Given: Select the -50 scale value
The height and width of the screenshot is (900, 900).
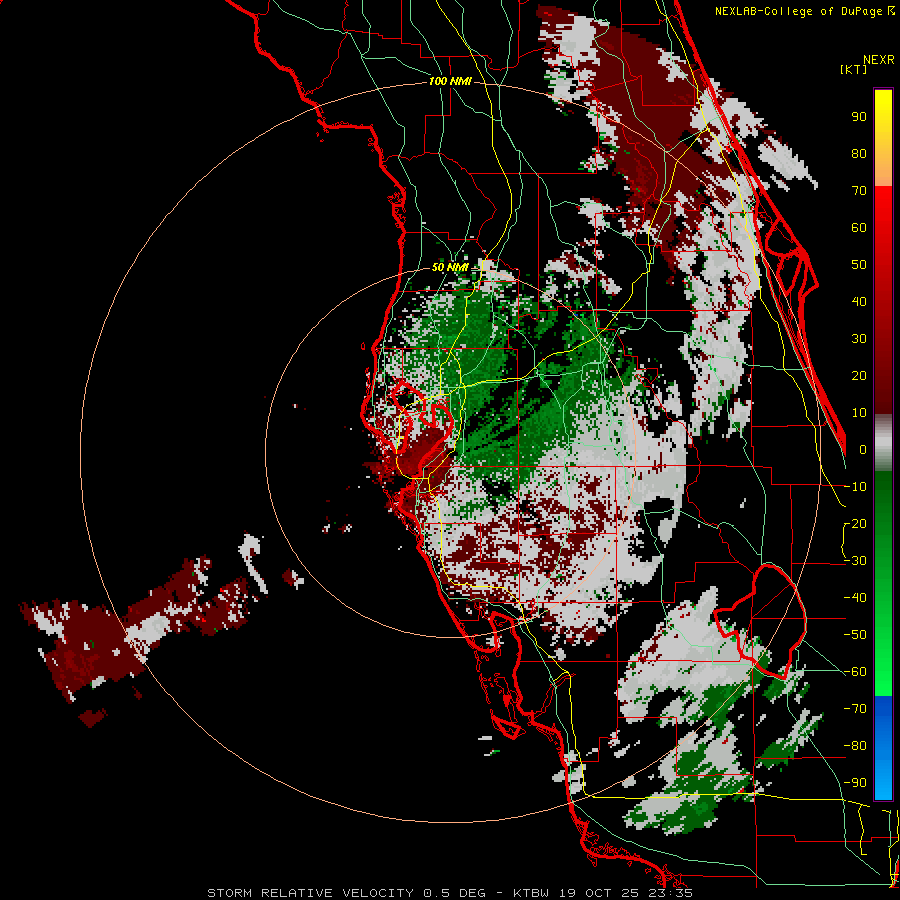Looking at the screenshot, I should (855, 635).
